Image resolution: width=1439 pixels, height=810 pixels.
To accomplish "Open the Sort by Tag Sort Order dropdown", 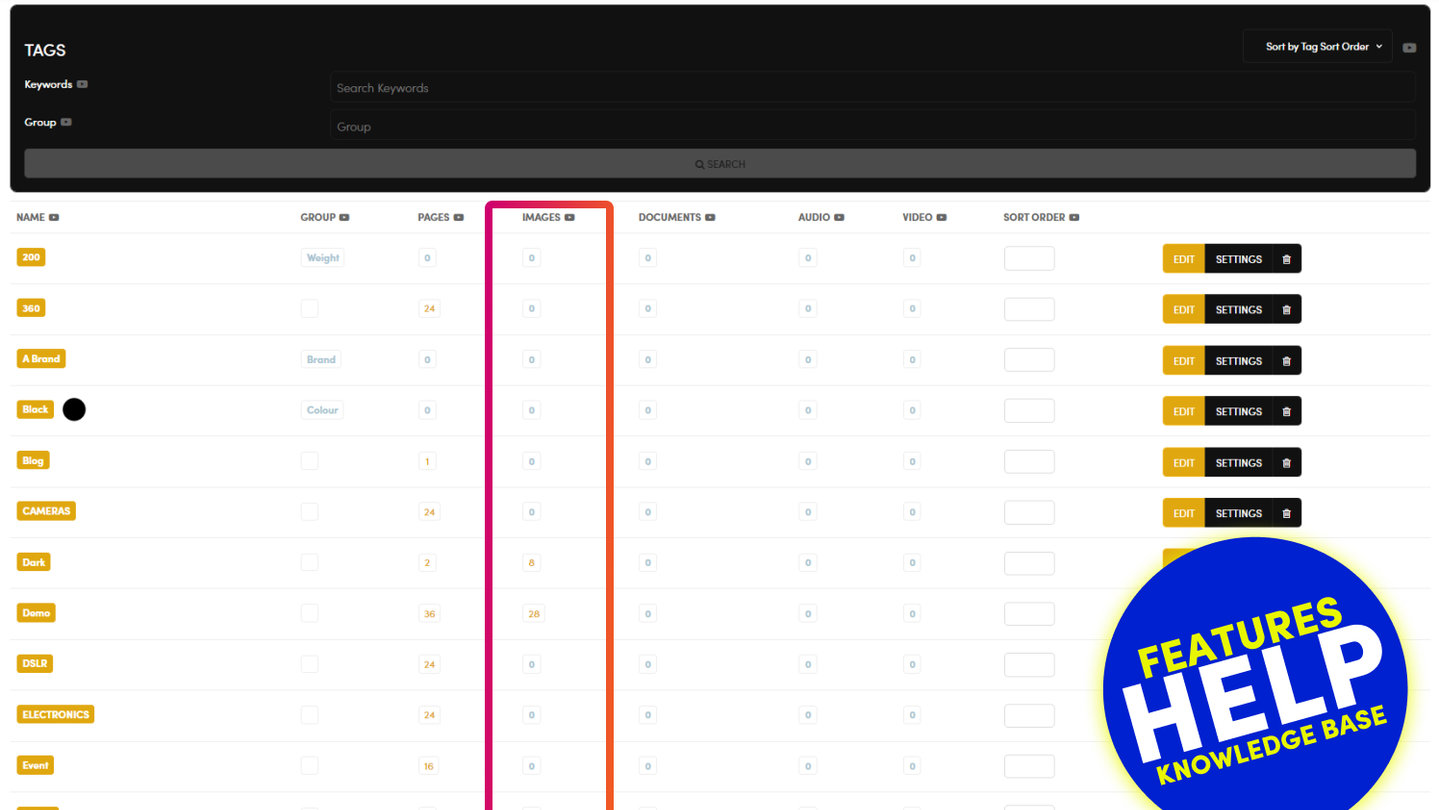I will (1316, 47).
